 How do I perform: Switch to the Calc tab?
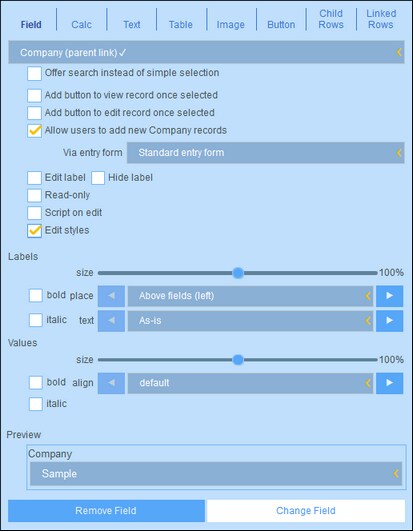click(x=82, y=25)
